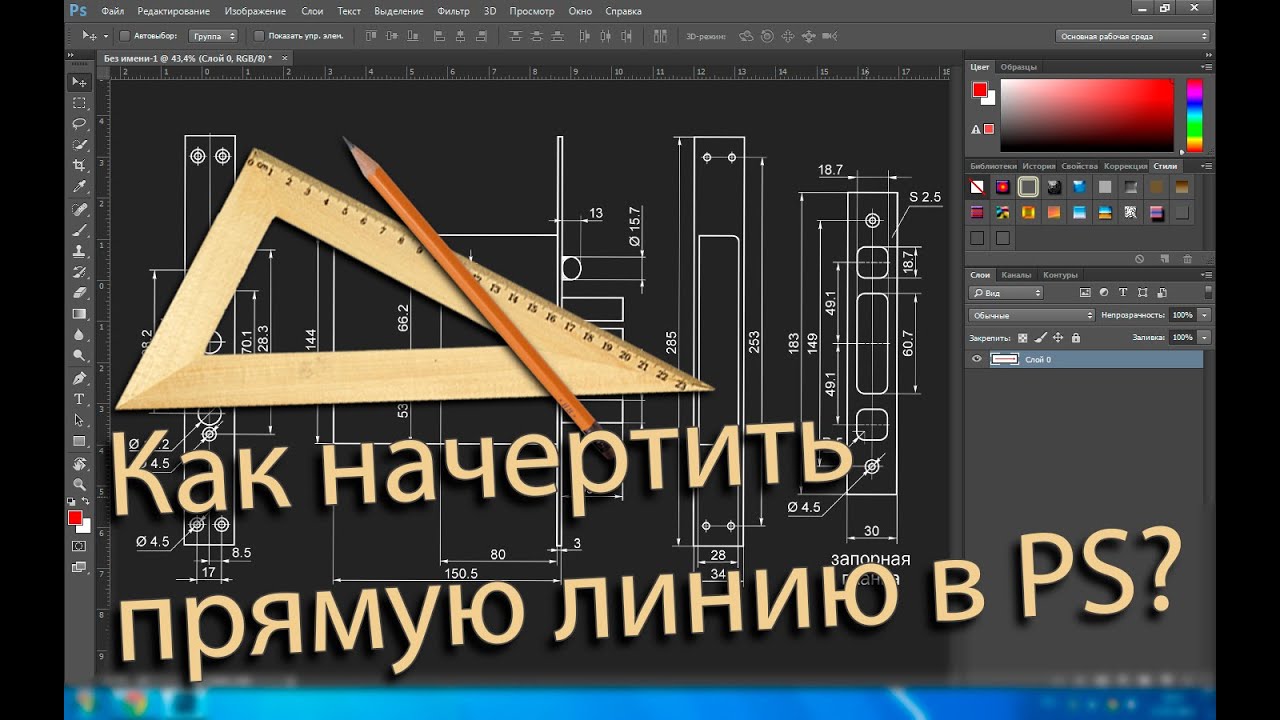The width and height of the screenshot is (1280, 720).
Task: Select the Crop tool
Action: click(79, 166)
